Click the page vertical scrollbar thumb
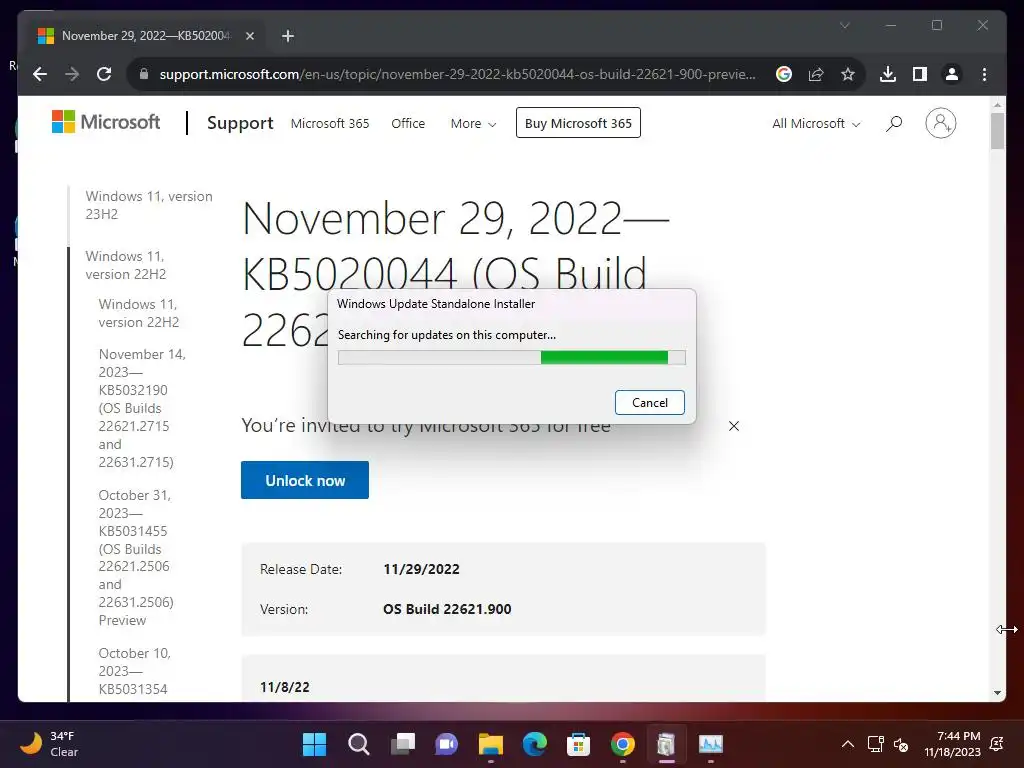The height and width of the screenshot is (768, 1024). (x=997, y=131)
